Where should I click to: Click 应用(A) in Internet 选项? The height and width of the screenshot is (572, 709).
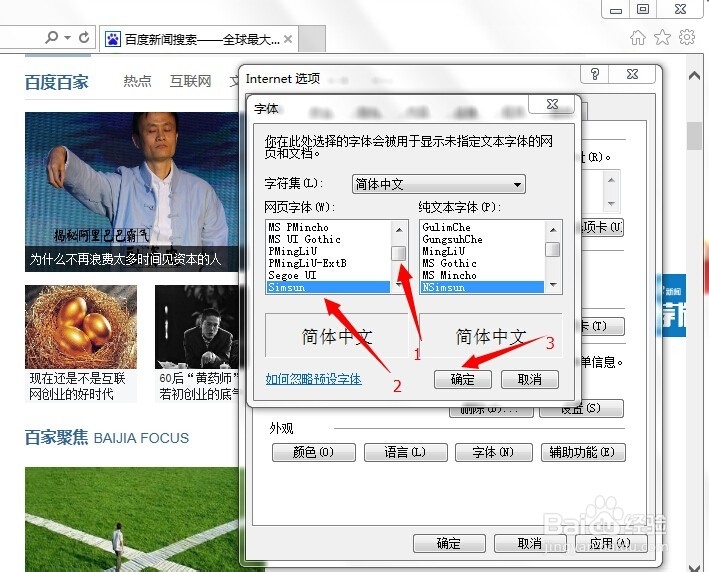click(610, 543)
